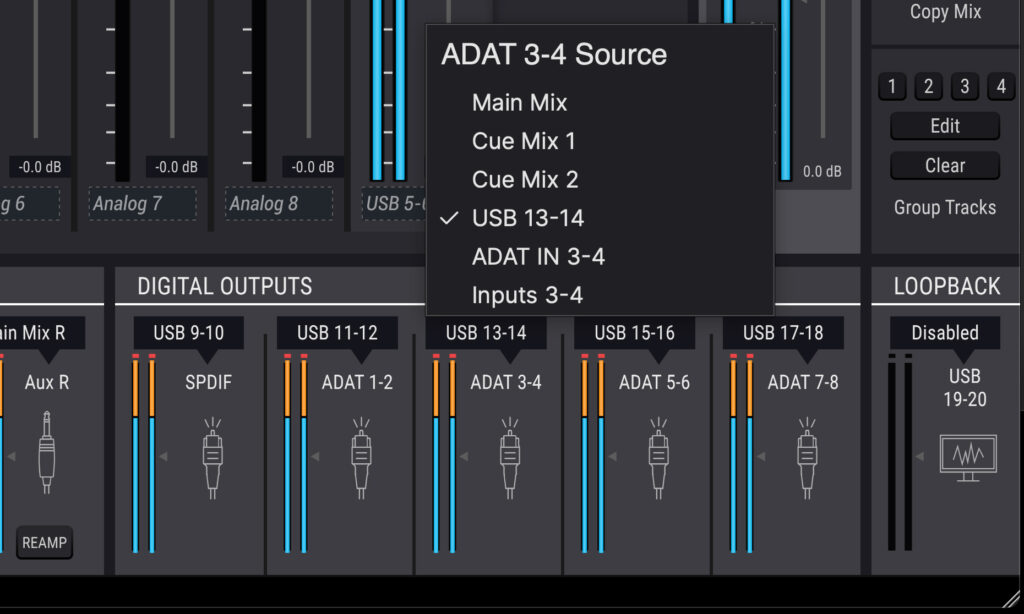Open the USB 13-14 source dropdown

[486, 333]
